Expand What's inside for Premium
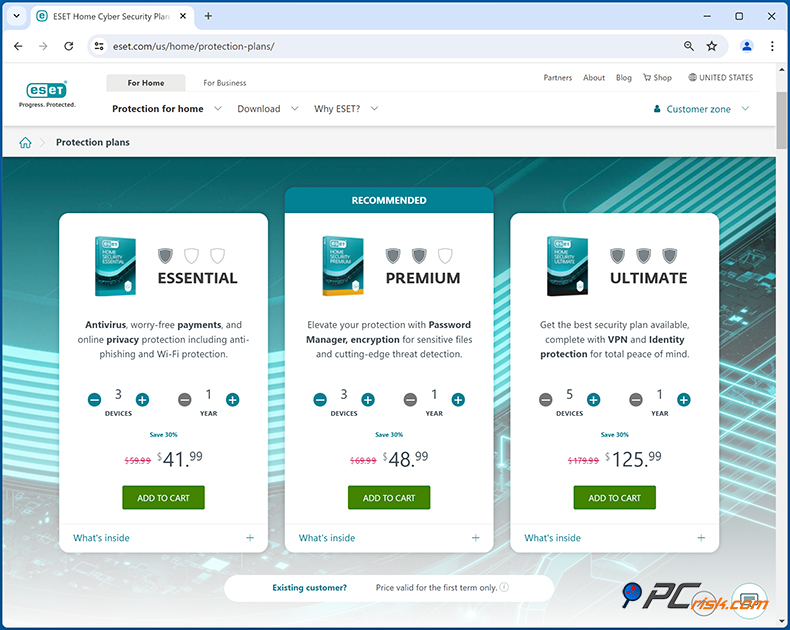 tap(389, 538)
